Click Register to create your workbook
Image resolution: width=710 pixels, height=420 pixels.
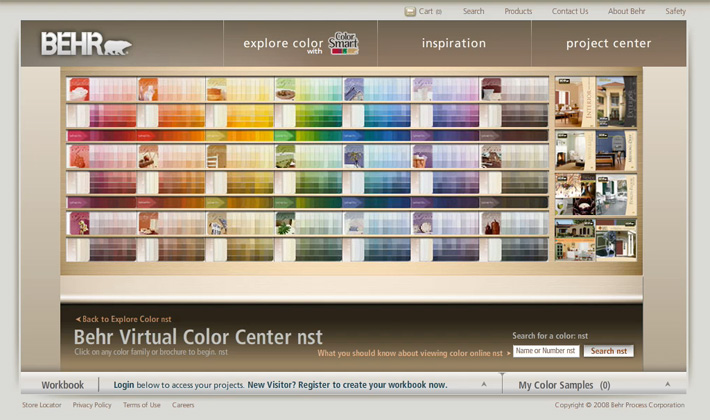[x=372, y=385]
